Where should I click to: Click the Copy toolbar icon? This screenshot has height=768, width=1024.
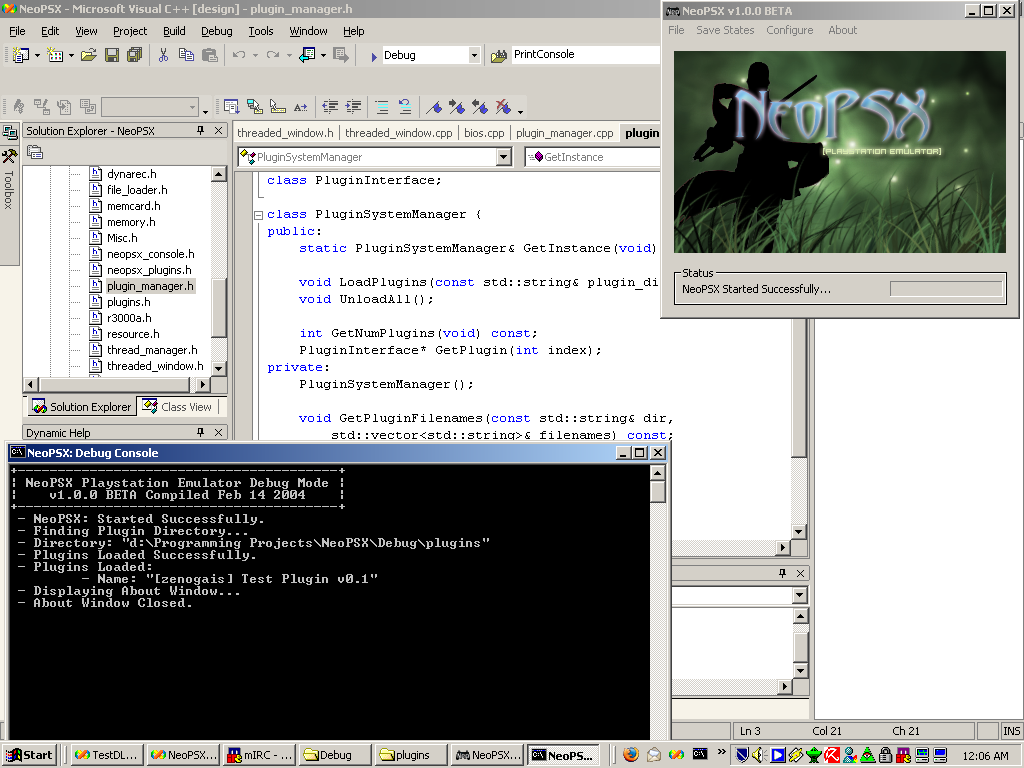tap(186, 56)
